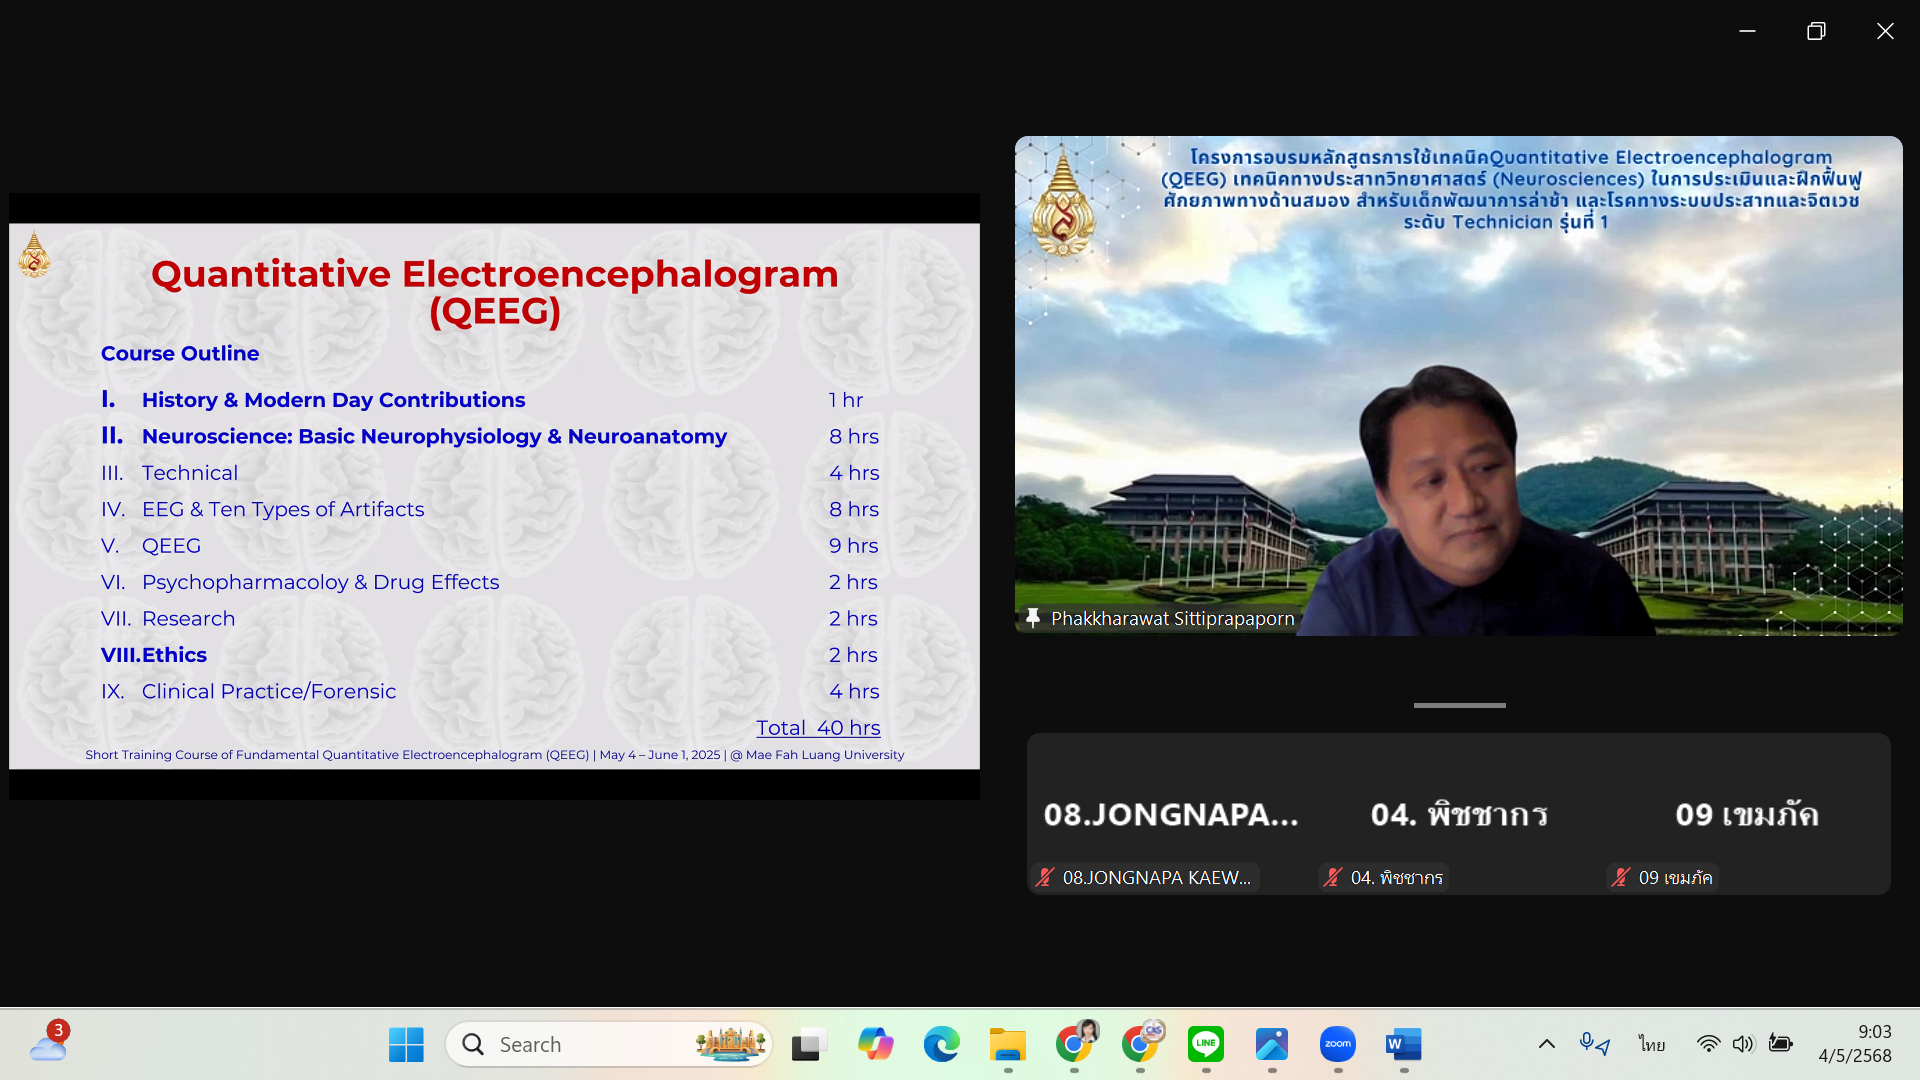
Task: Minimize the Zoom meeting window
Action: click(1747, 31)
